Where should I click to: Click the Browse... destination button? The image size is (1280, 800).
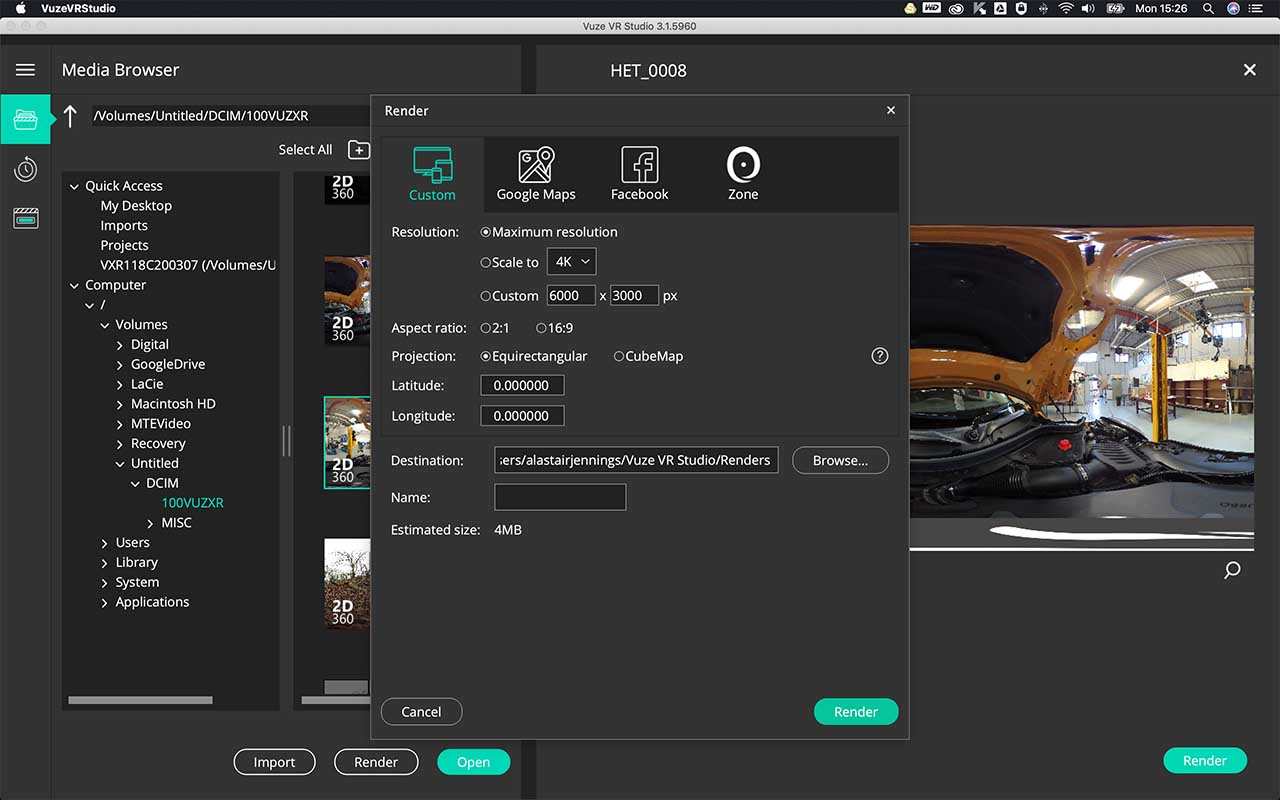pyautogui.click(x=840, y=460)
